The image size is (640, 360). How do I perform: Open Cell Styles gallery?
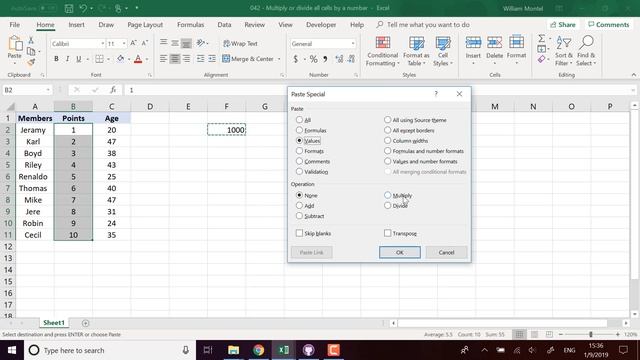point(442,51)
